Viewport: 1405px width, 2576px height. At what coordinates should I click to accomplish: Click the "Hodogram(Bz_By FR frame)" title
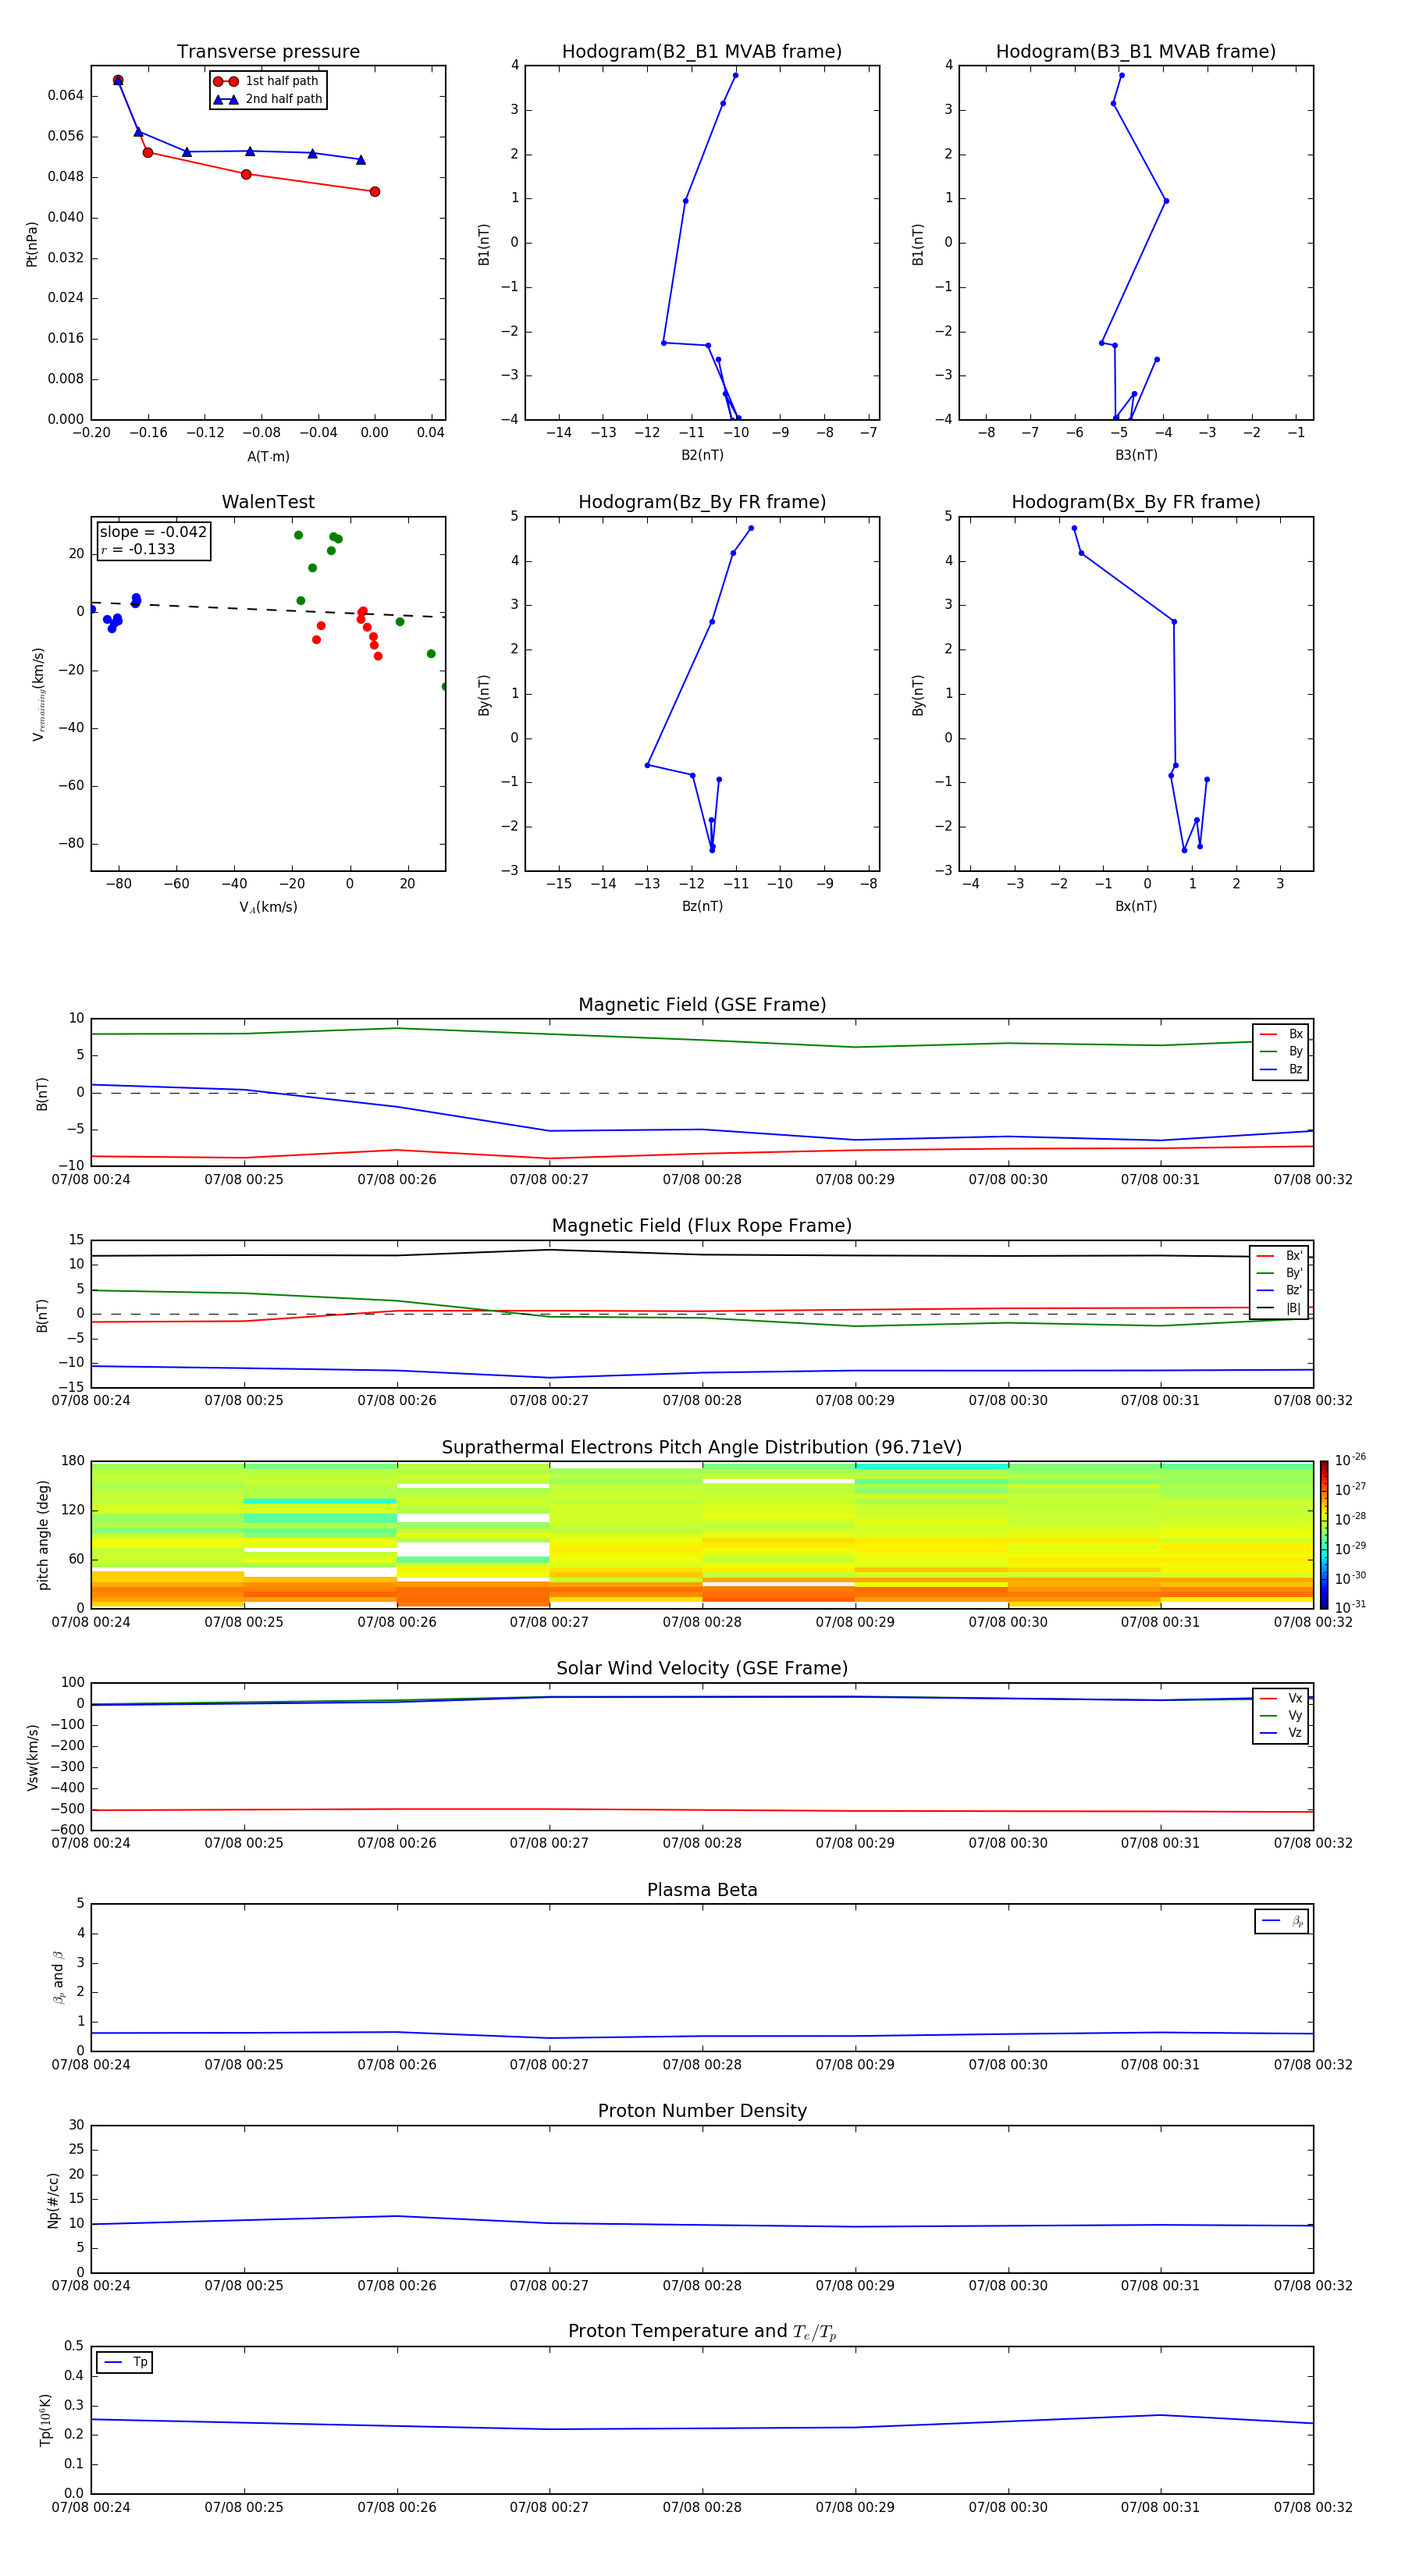tap(702, 502)
